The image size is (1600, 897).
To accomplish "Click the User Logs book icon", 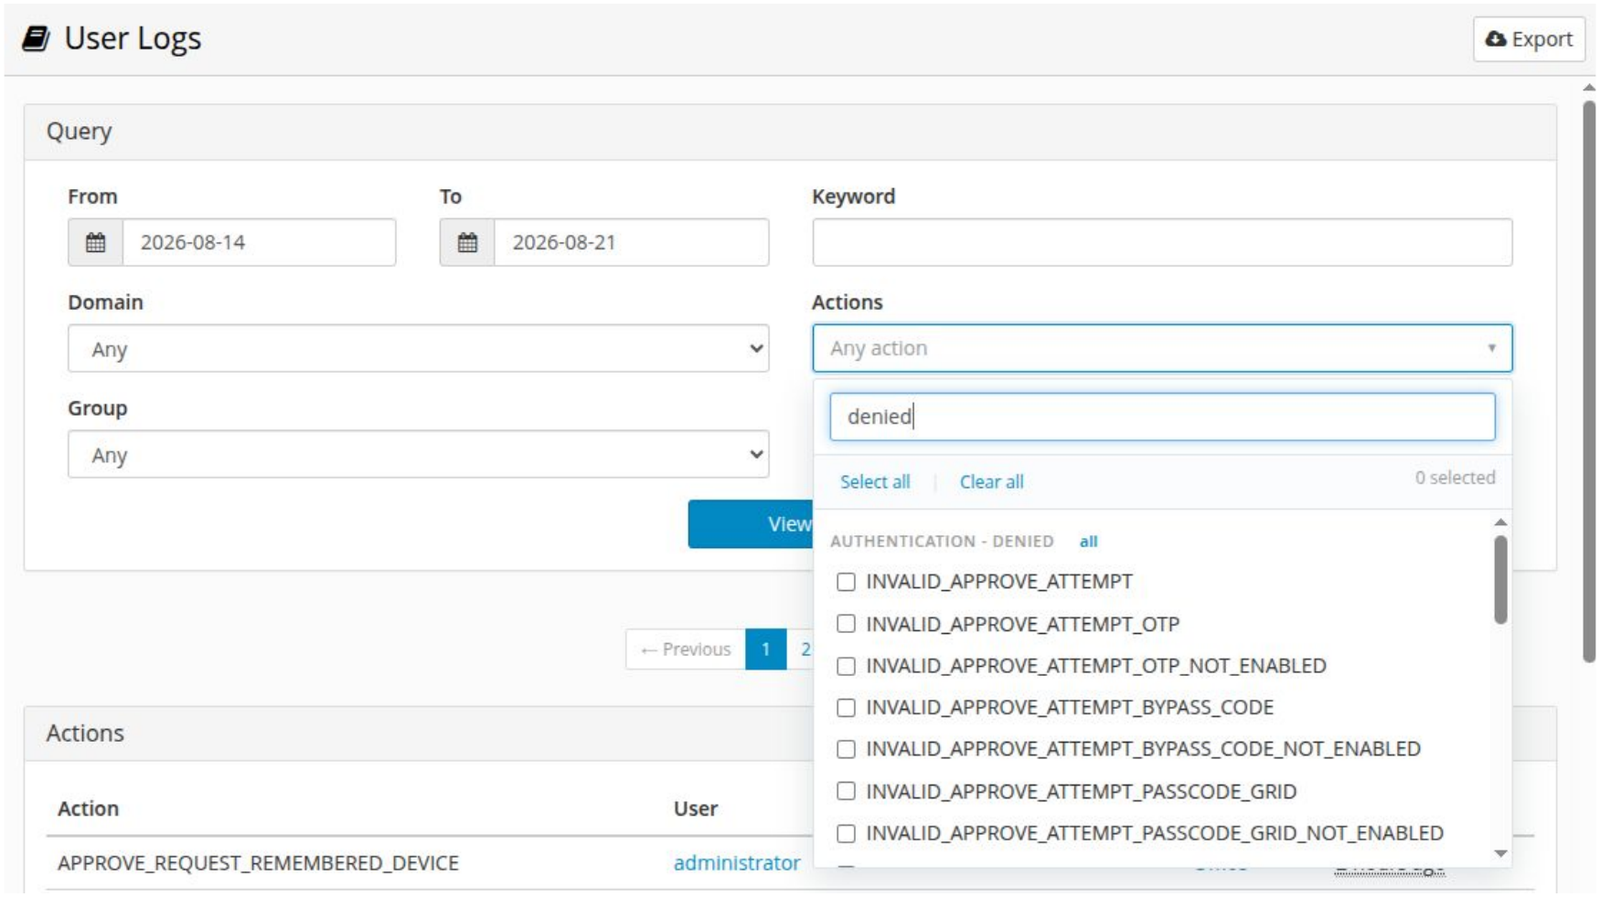I will click(x=36, y=38).
